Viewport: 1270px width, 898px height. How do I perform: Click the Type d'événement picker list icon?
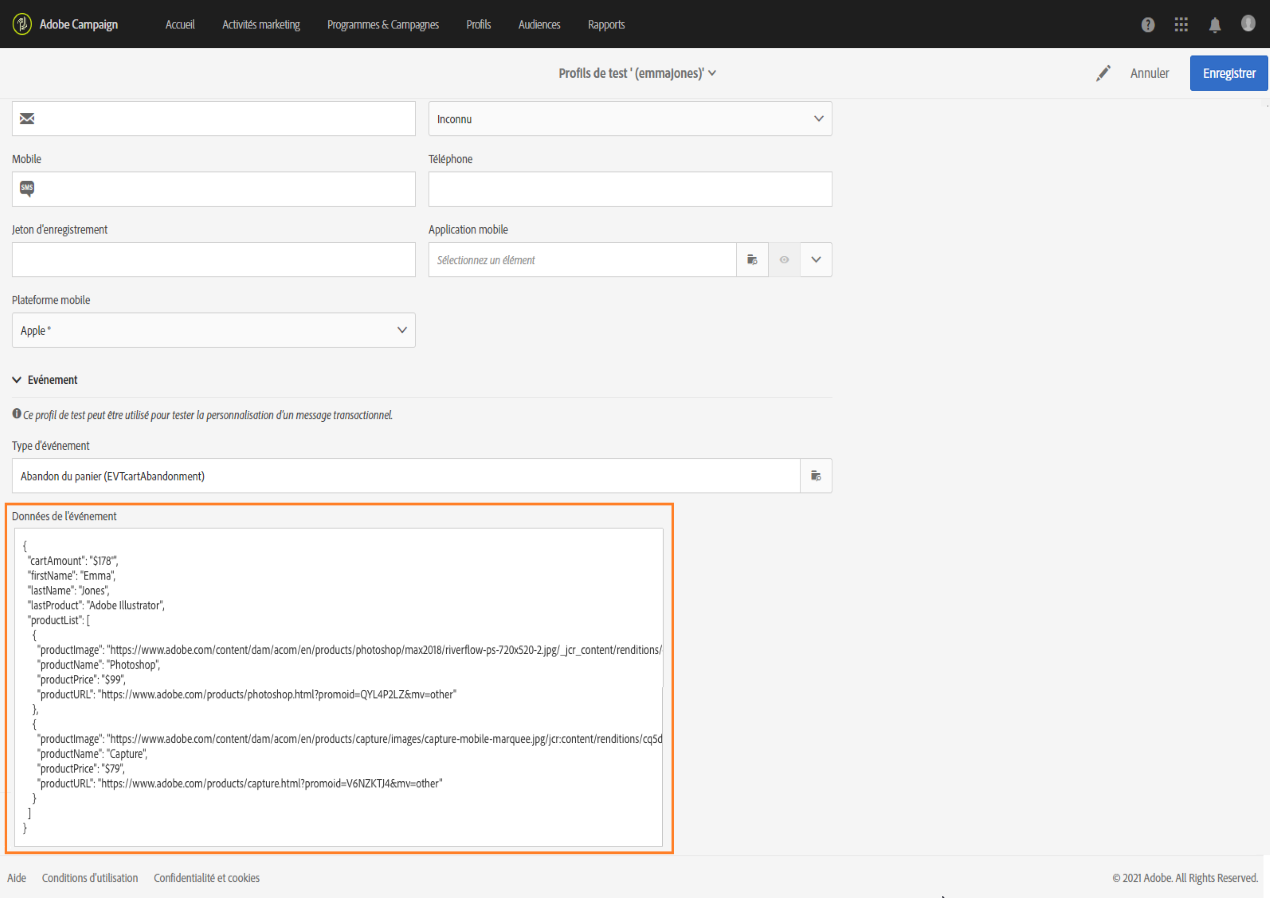click(x=816, y=476)
